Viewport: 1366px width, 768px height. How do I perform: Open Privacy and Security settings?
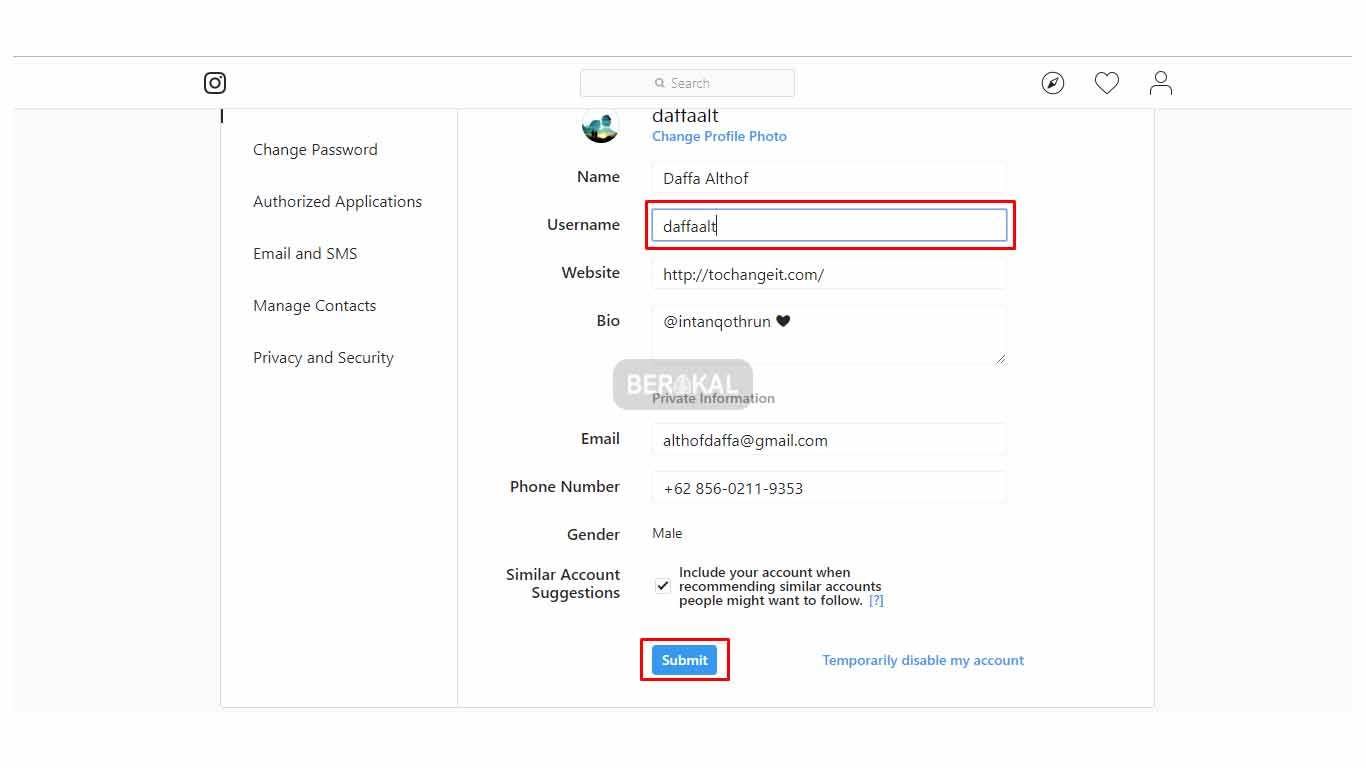pyautogui.click(x=323, y=358)
